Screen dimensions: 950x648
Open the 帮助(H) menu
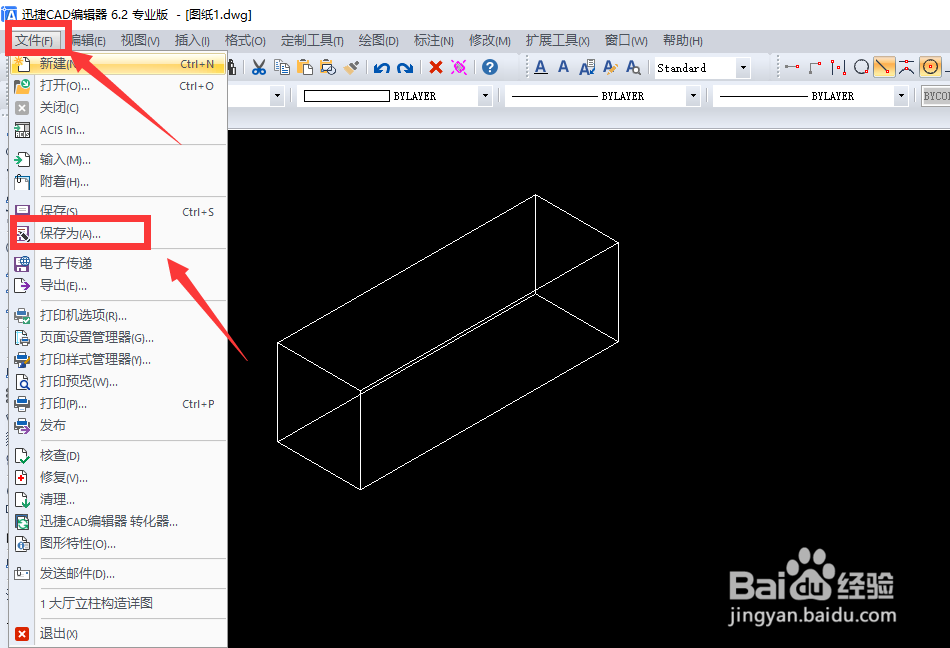coord(683,41)
